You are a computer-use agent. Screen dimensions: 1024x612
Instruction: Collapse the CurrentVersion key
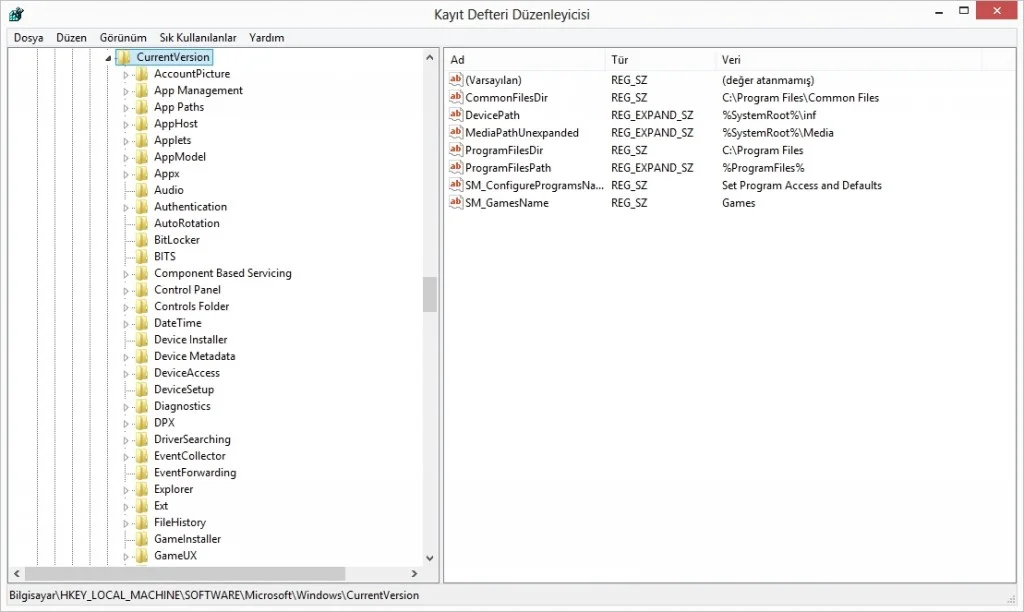pyautogui.click(x=108, y=58)
